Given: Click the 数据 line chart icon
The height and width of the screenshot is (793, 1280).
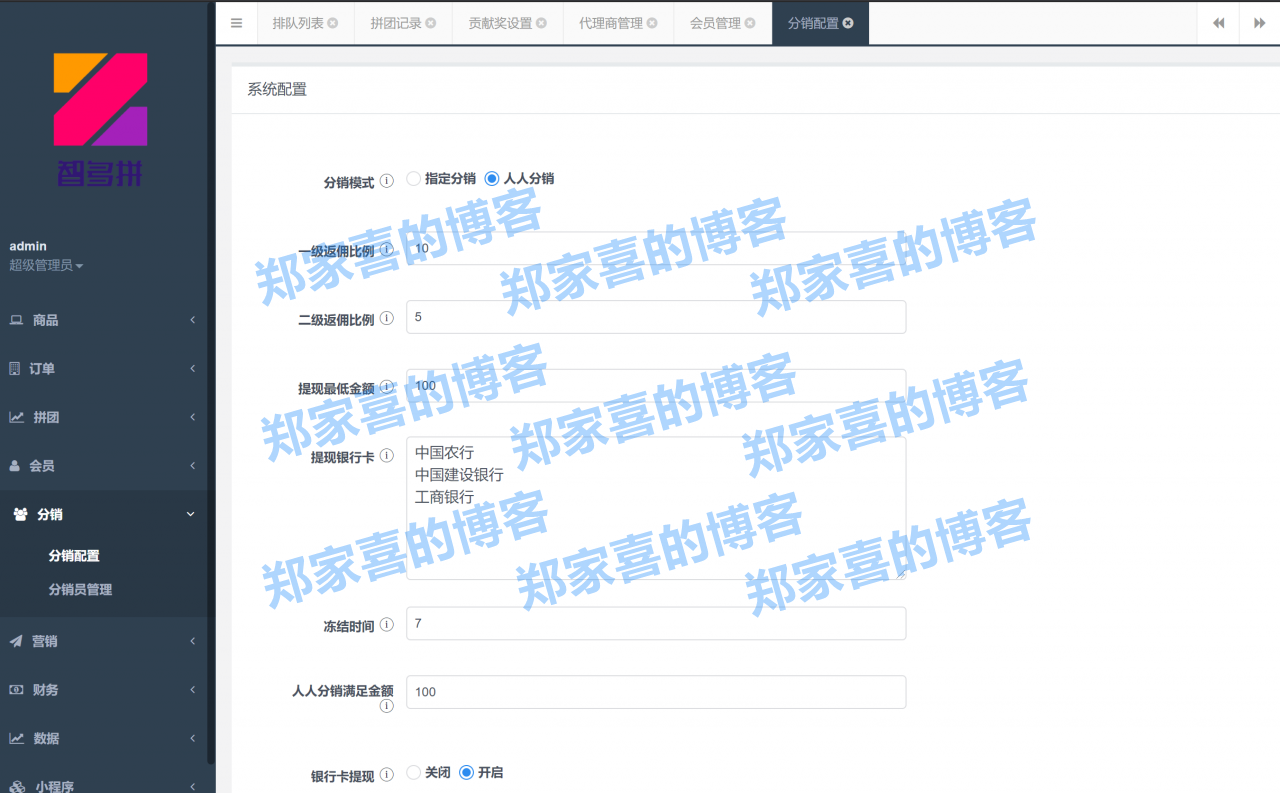Looking at the screenshot, I should click(x=17, y=738).
